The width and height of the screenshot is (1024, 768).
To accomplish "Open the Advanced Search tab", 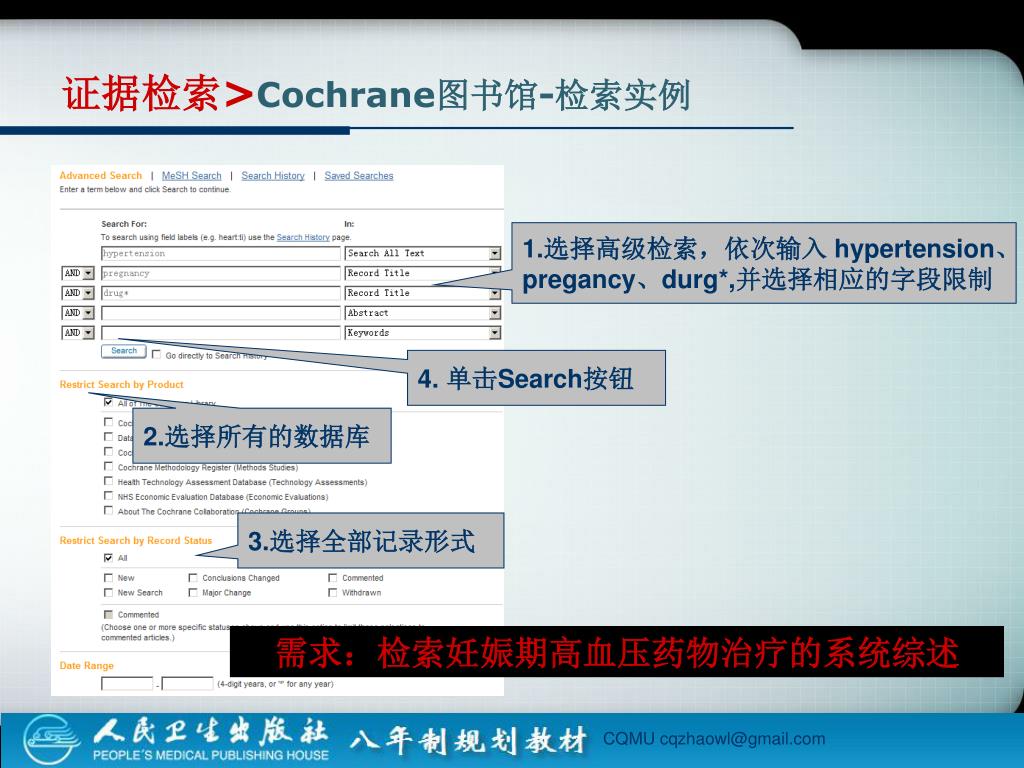I will 101,176.
